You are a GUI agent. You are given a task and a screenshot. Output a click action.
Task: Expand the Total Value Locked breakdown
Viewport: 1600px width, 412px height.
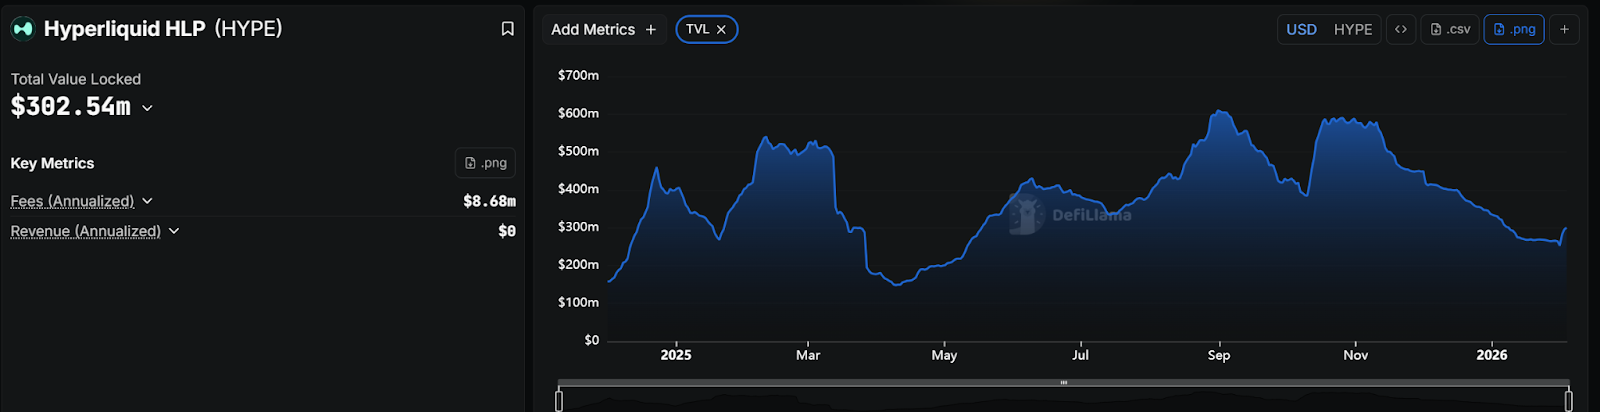[x=147, y=108]
